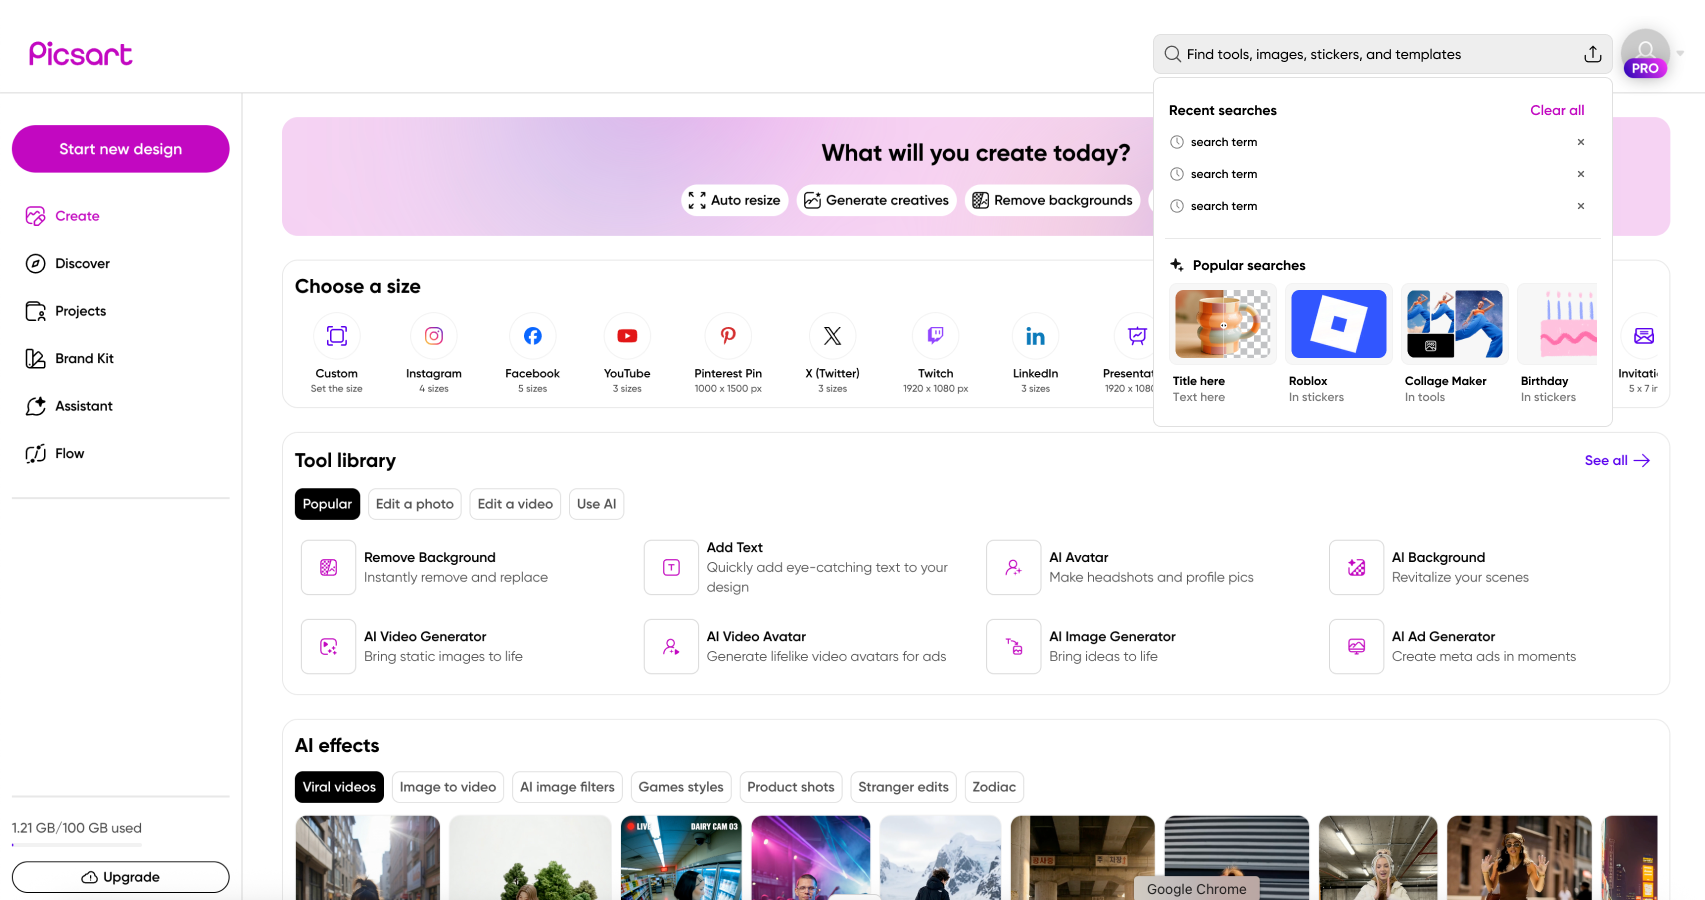Switch to the Edit a photo tab
Image resolution: width=1705 pixels, height=900 pixels.
pos(414,504)
